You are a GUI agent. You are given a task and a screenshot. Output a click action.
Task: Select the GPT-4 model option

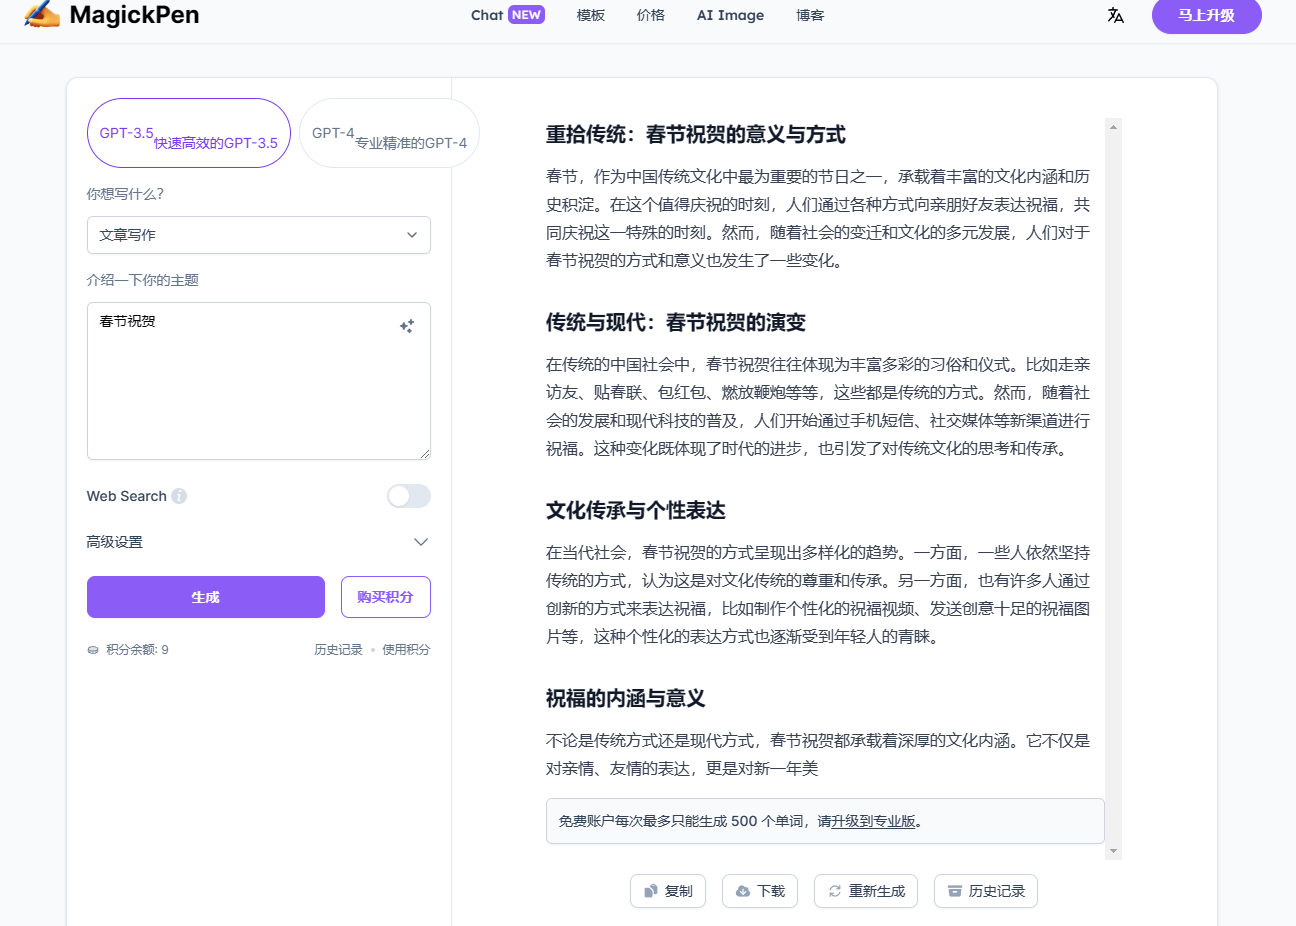(389, 133)
